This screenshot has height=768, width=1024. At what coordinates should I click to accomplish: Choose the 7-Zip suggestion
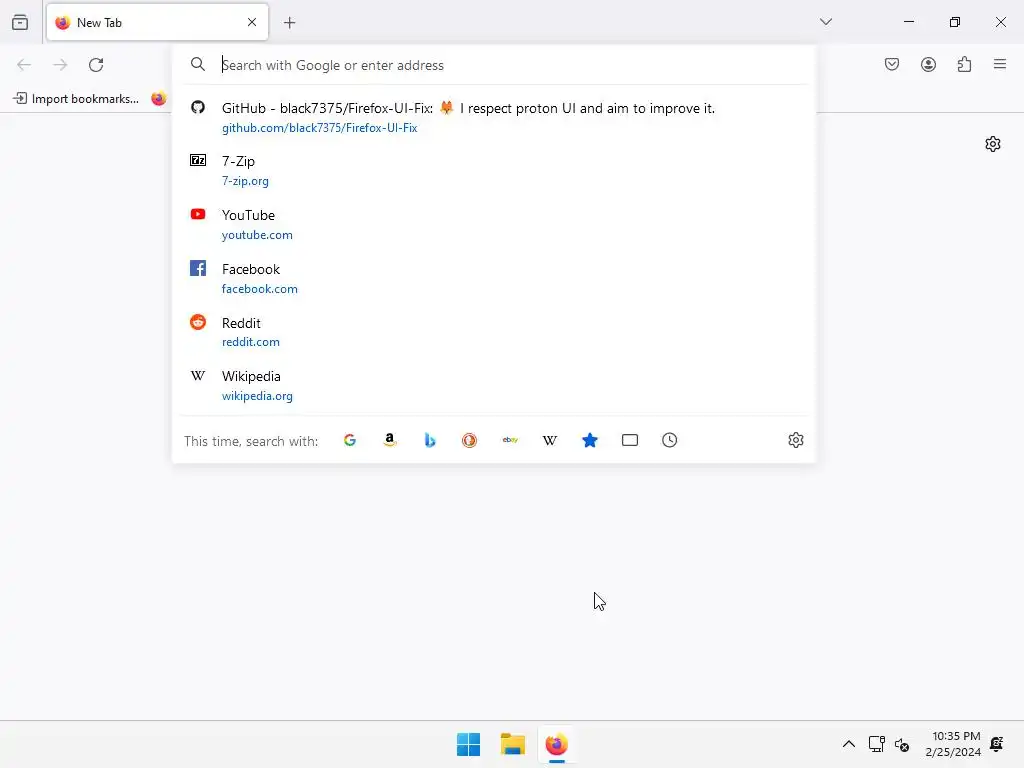pos(494,170)
